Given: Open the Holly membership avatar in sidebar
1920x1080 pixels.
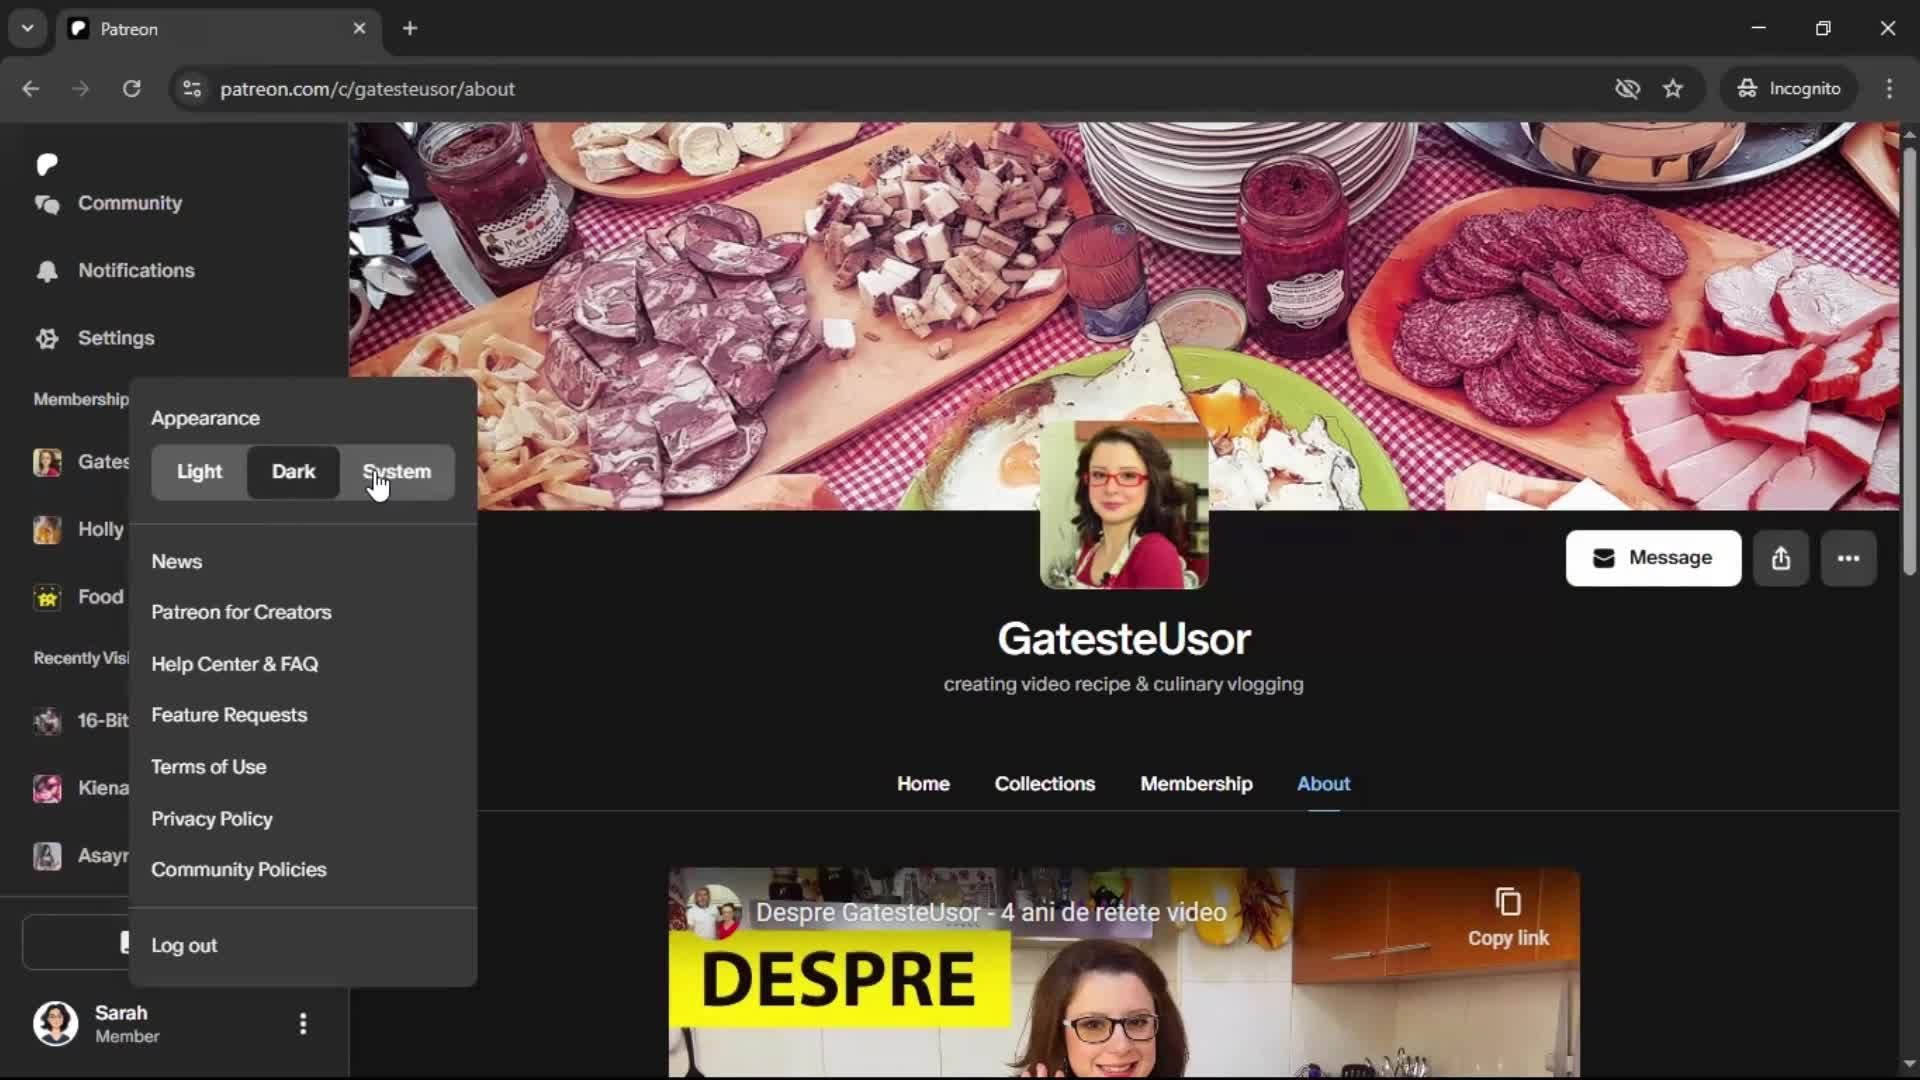Looking at the screenshot, I should (47, 530).
